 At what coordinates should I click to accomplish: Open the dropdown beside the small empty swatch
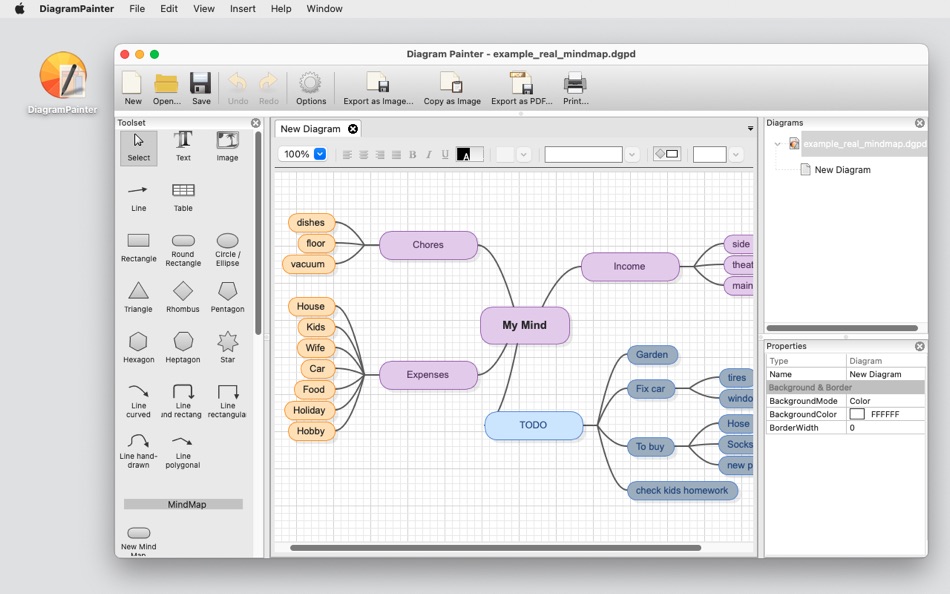click(523, 155)
